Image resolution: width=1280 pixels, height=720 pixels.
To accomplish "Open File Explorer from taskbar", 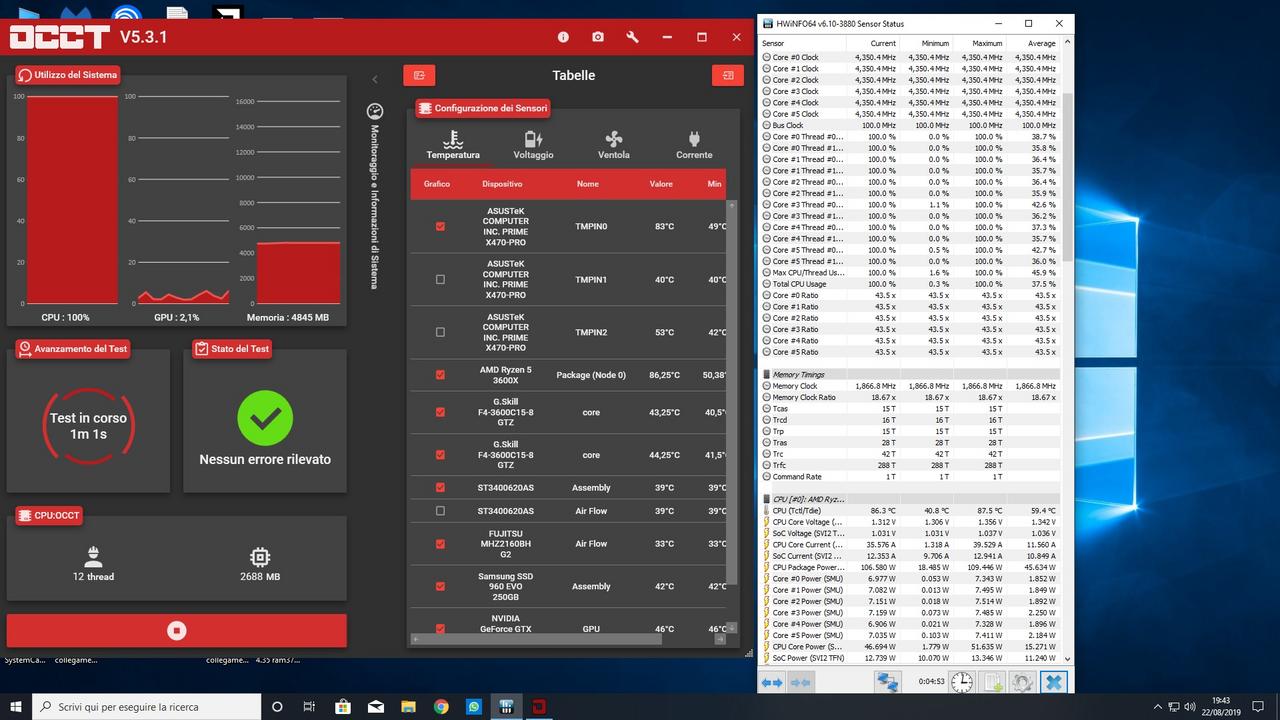I will point(409,706).
